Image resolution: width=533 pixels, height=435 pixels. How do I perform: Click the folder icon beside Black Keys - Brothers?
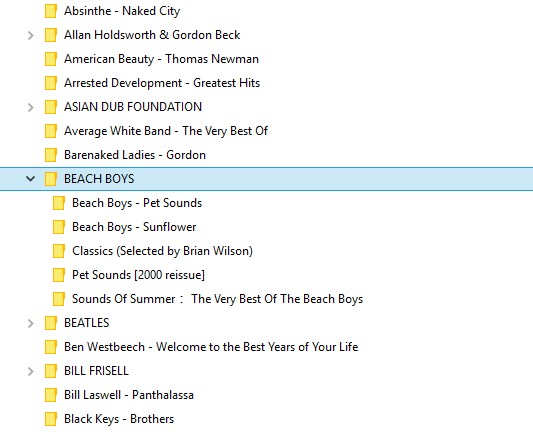51,419
